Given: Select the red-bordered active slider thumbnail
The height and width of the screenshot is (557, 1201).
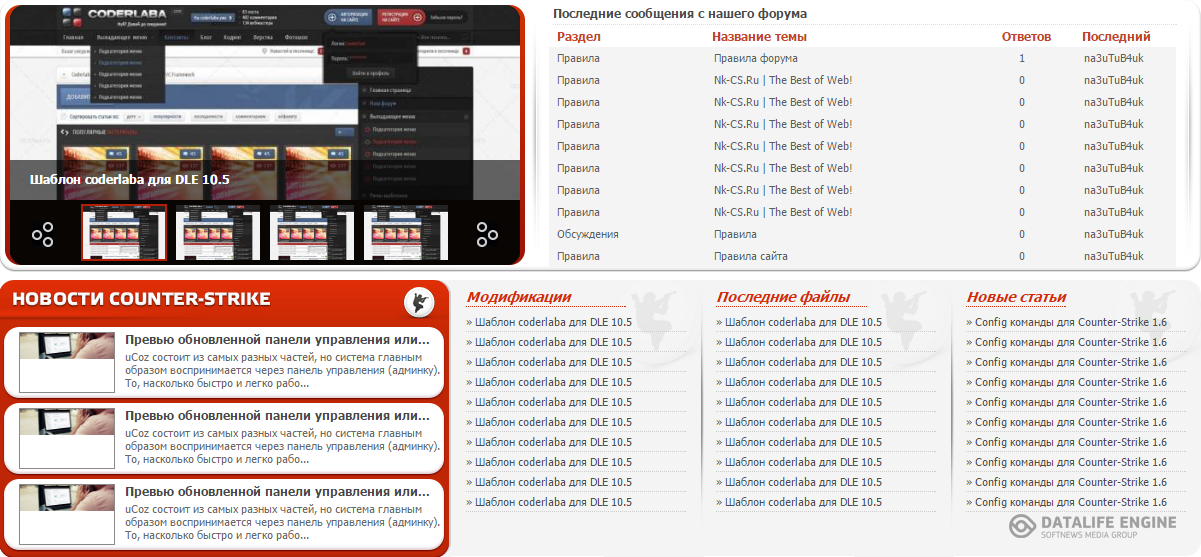Looking at the screenshot, I should point(124,233).
